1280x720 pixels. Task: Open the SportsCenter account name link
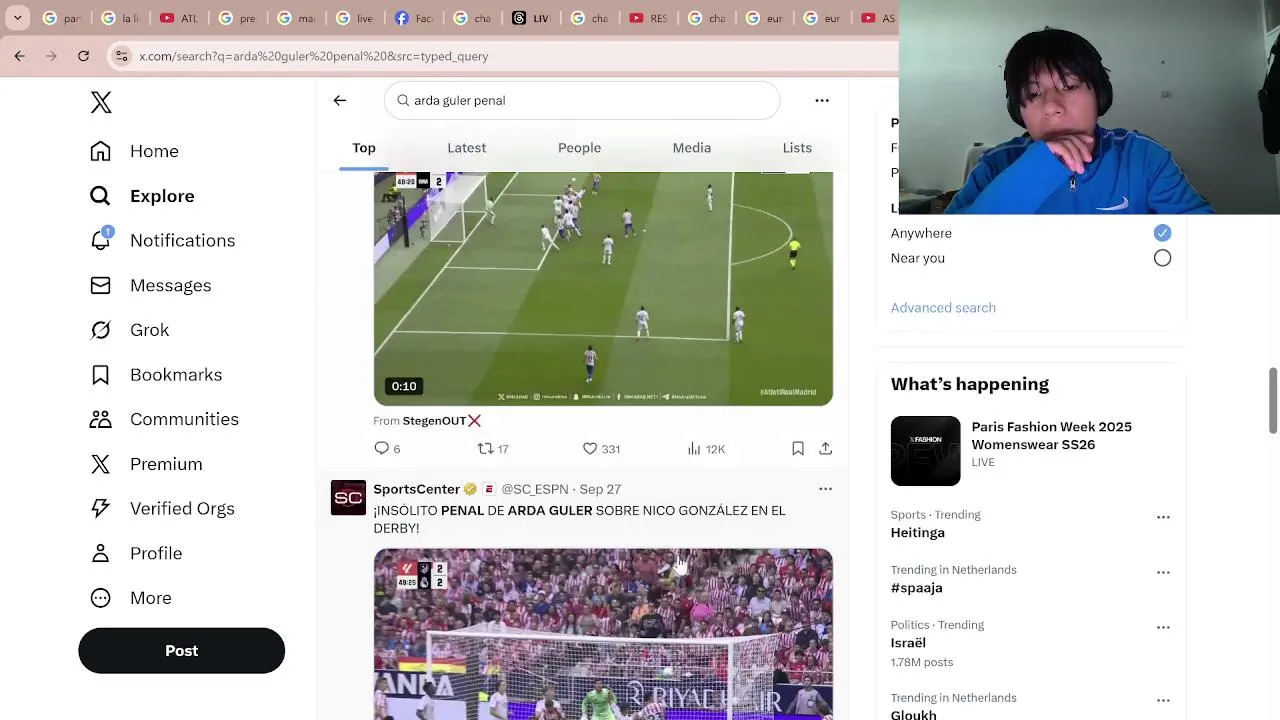[417, 489]
